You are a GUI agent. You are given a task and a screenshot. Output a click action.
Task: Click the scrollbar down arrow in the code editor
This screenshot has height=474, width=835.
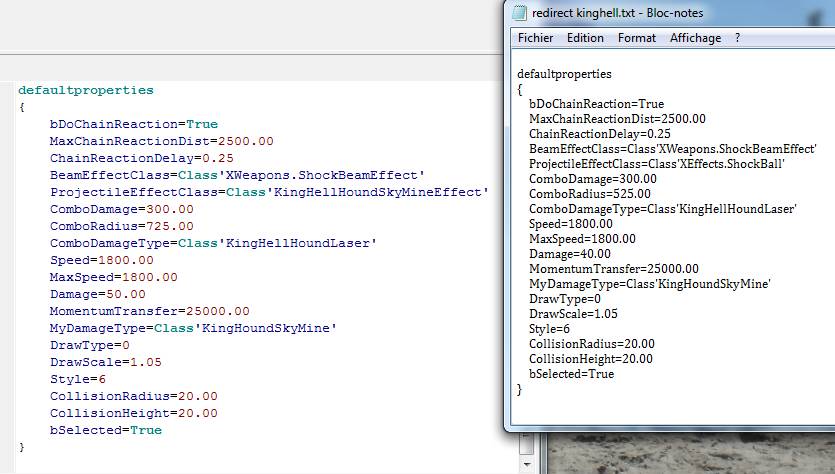[x=526, y=466]
